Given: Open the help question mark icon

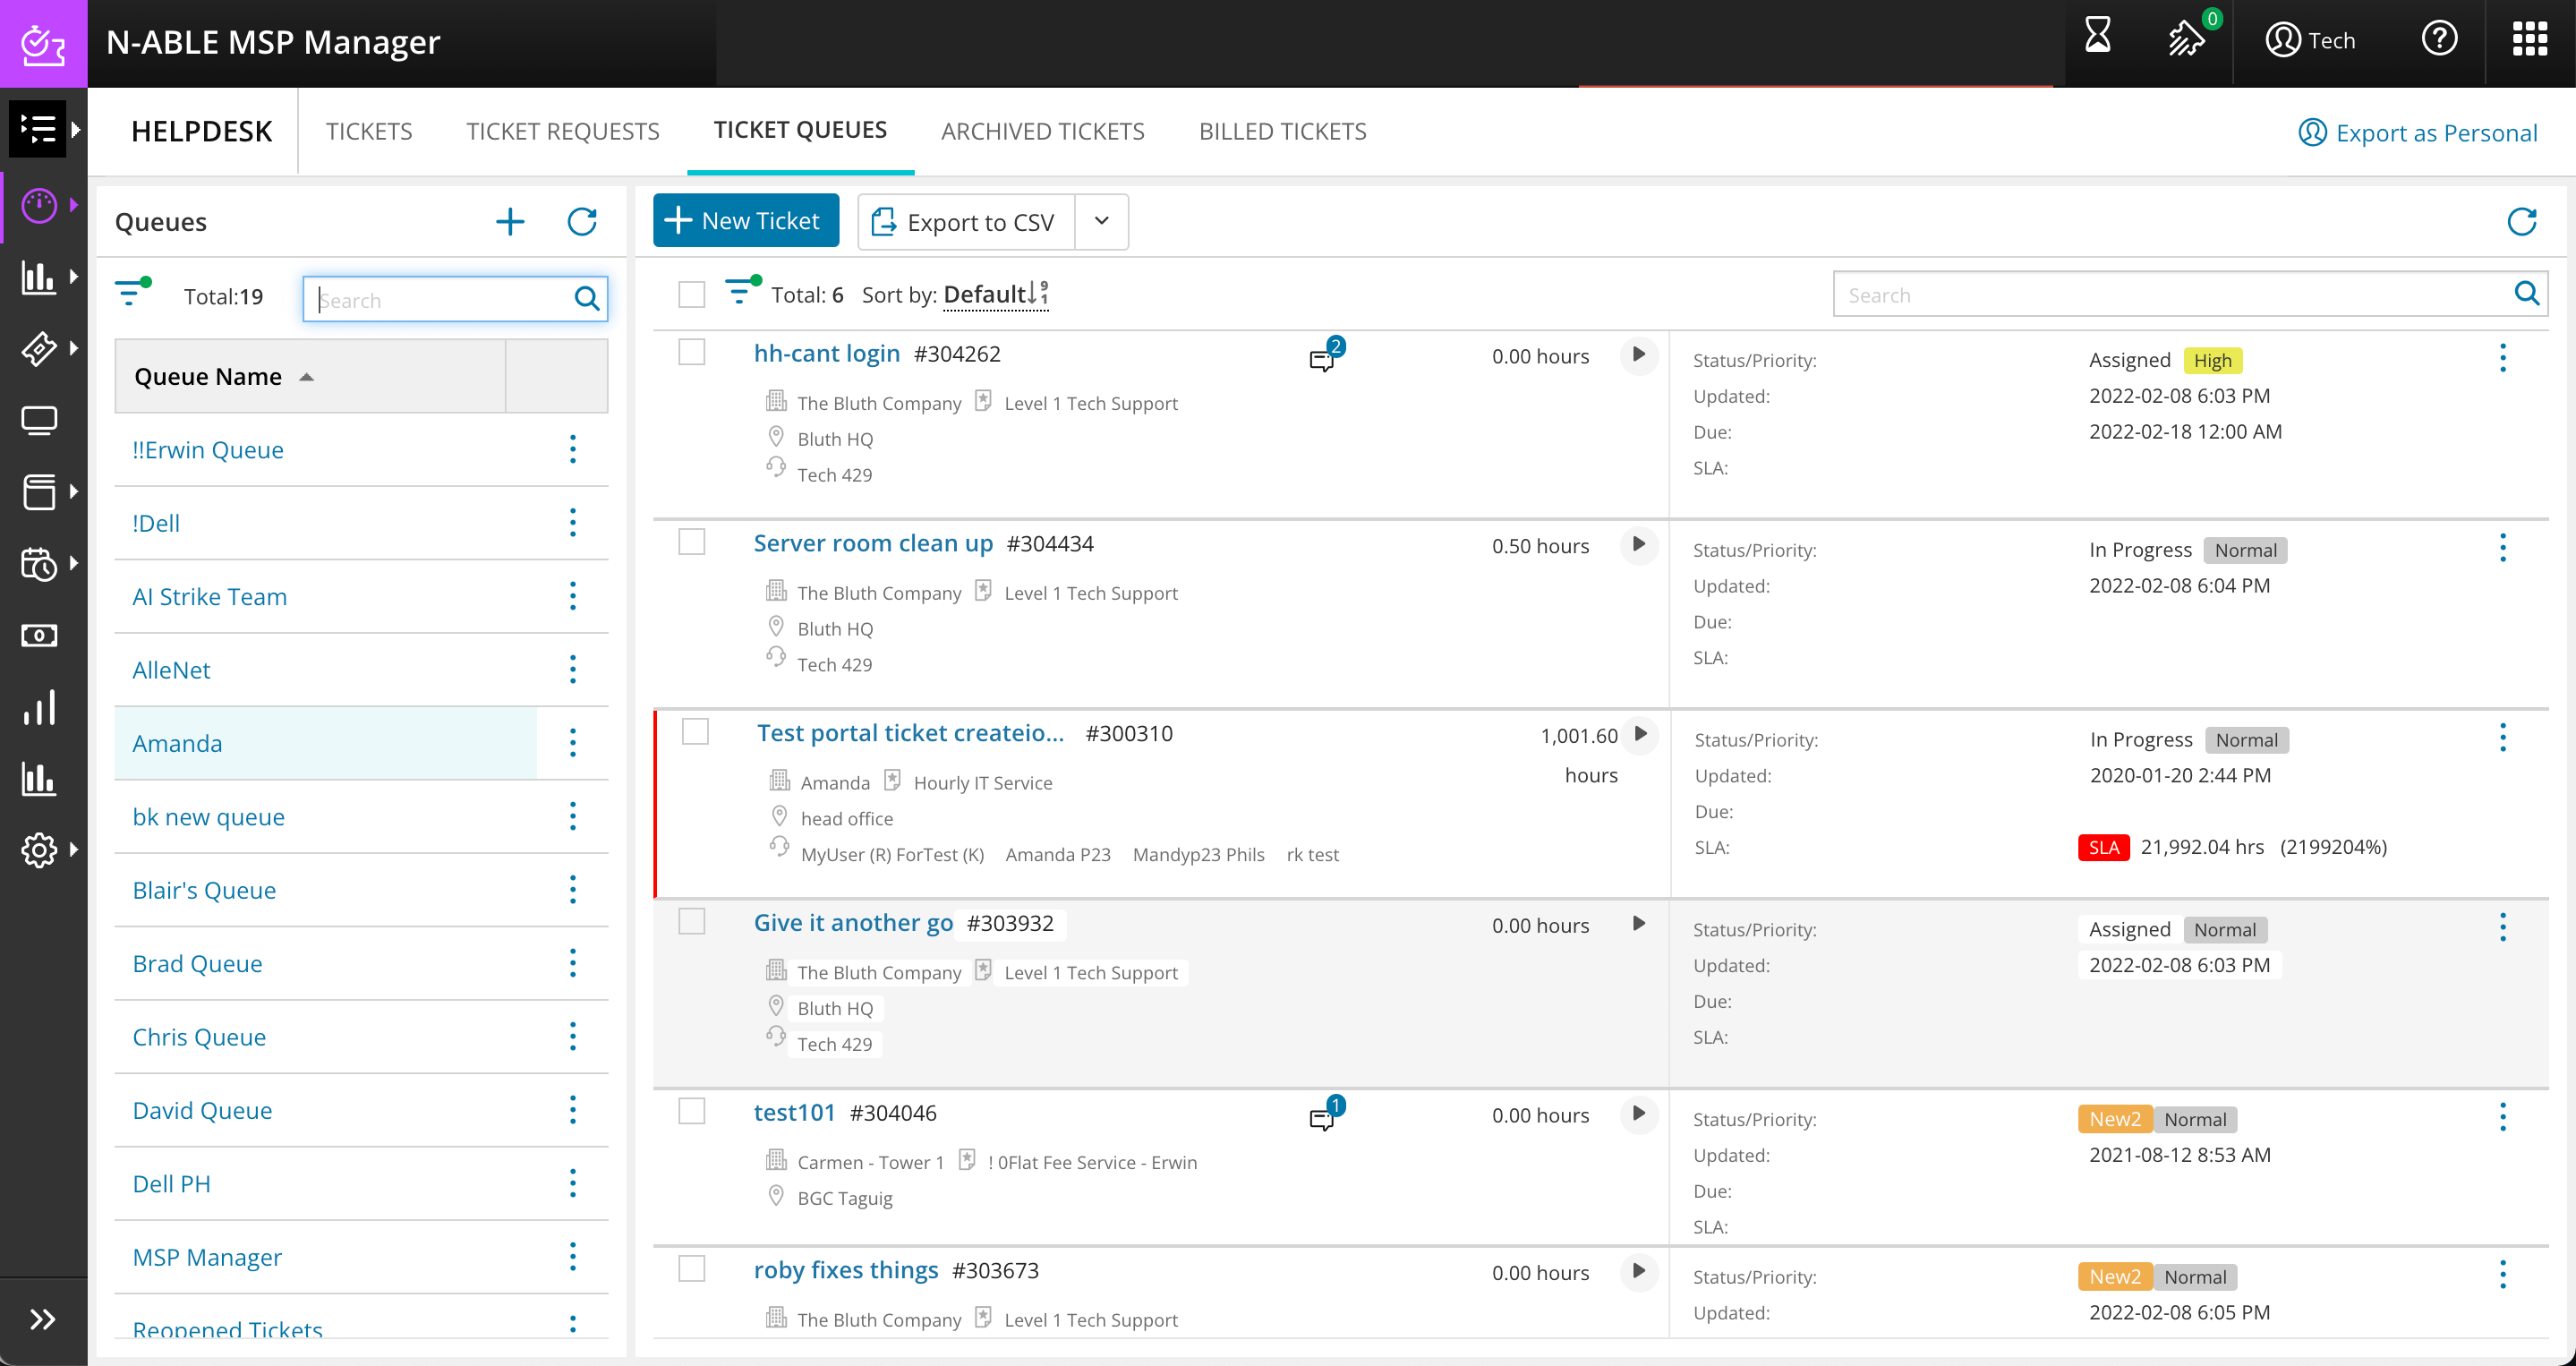Looking at the screenshot, I should (2440, 38).
